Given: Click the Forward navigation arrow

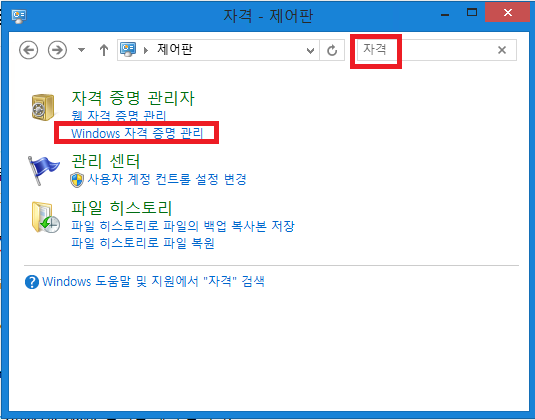Looking at the screenshot, I should click(x=57, y=50).
